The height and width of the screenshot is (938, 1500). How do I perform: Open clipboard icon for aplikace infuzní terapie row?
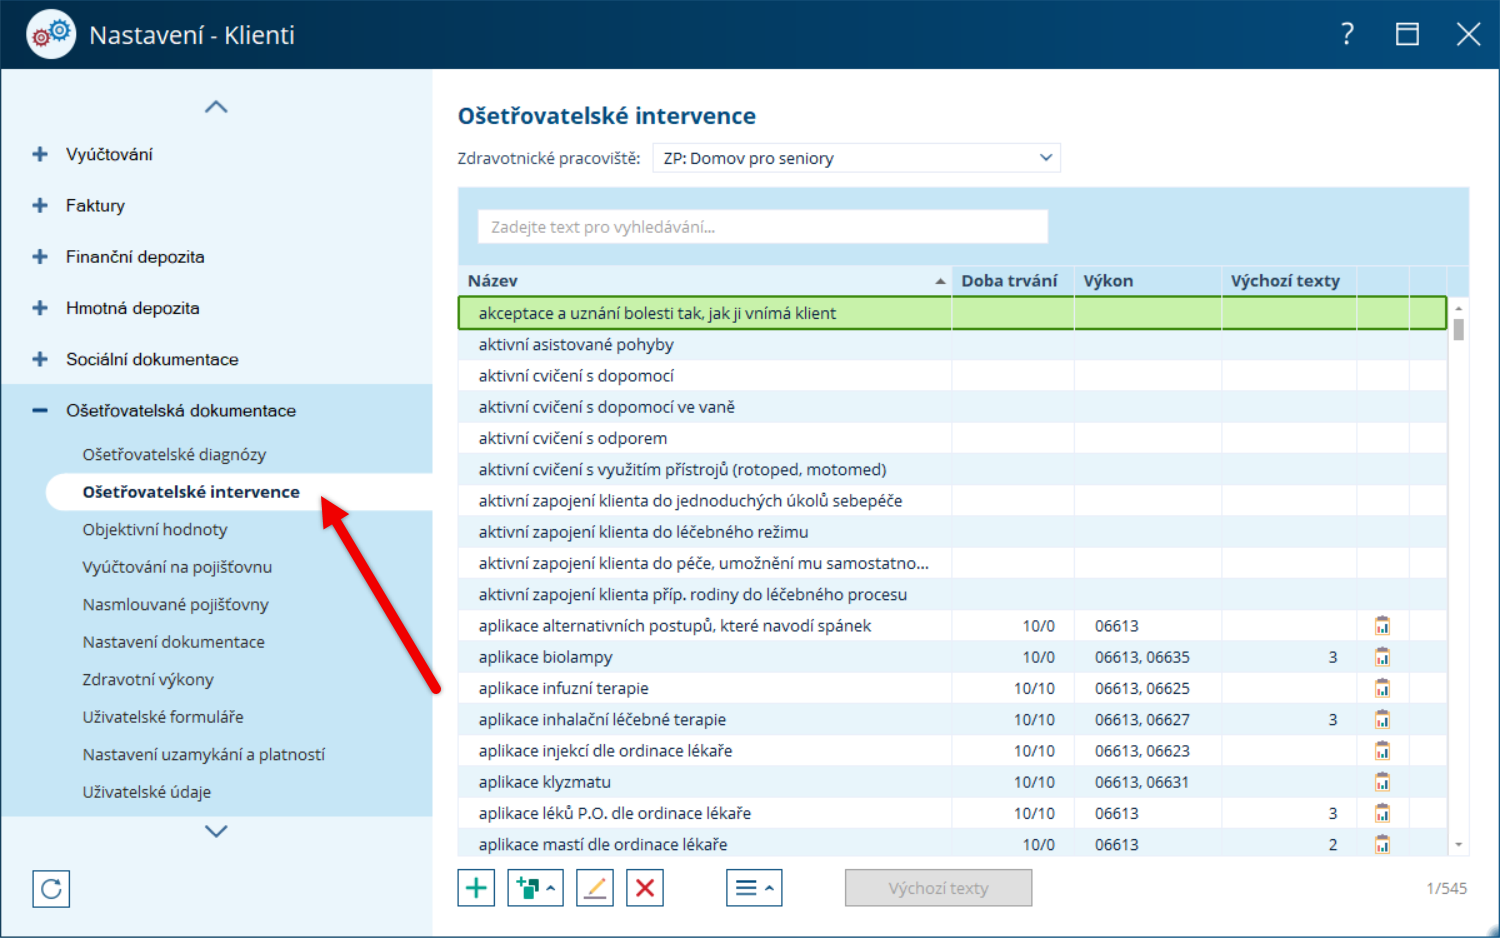[1382, 688]
